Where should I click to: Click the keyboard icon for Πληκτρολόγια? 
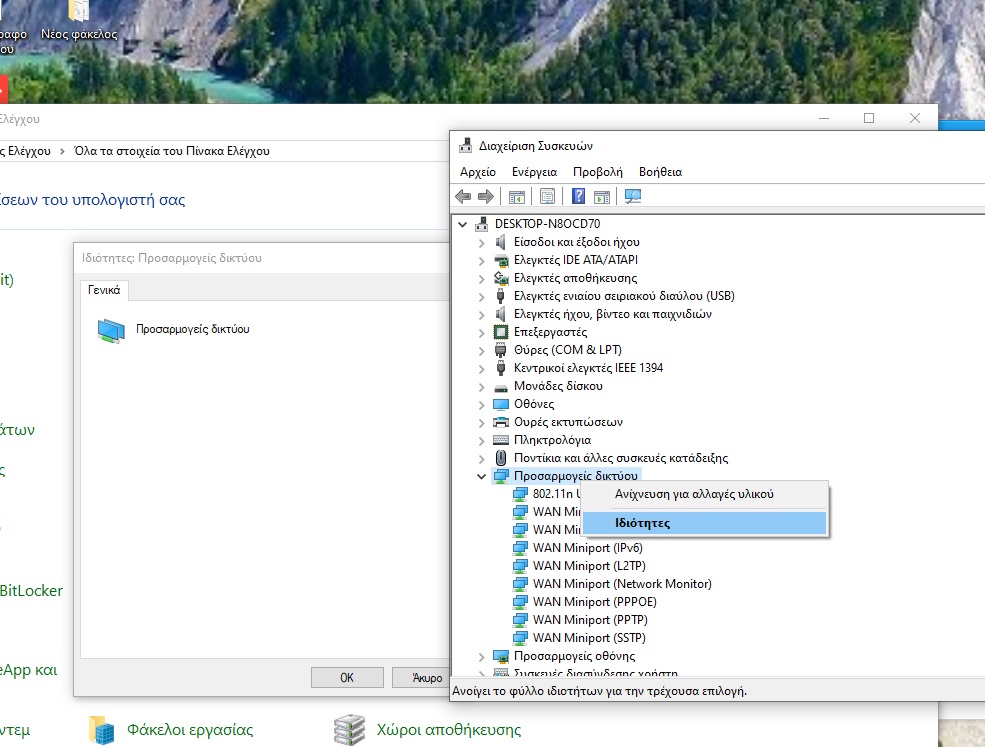(501, 440)
